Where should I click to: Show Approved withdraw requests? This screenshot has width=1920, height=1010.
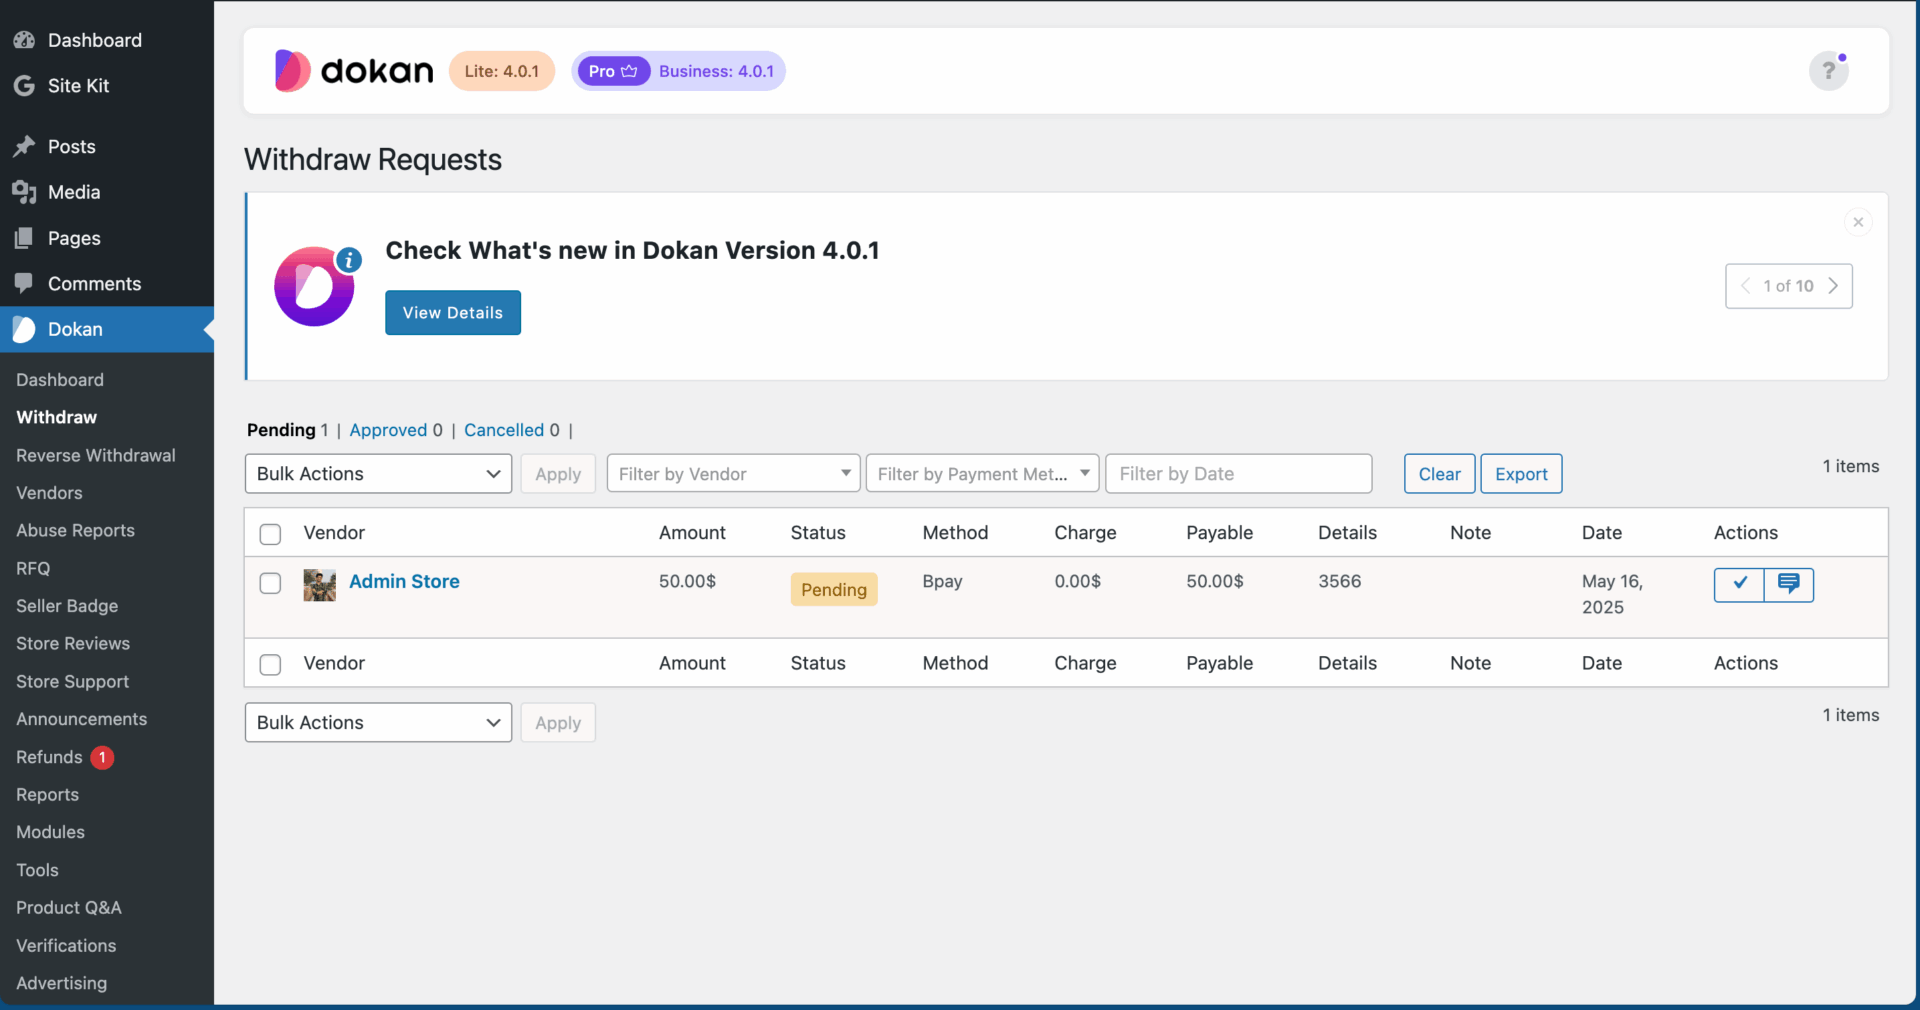pyautogui.click(x=388, y=430)
